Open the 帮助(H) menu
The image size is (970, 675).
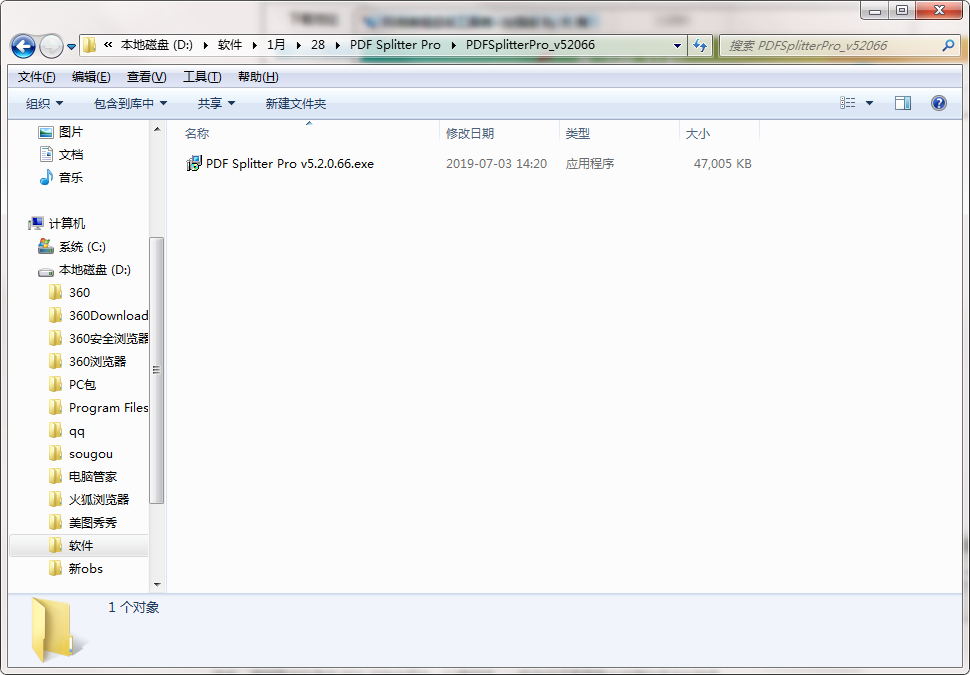pos(258,77)
